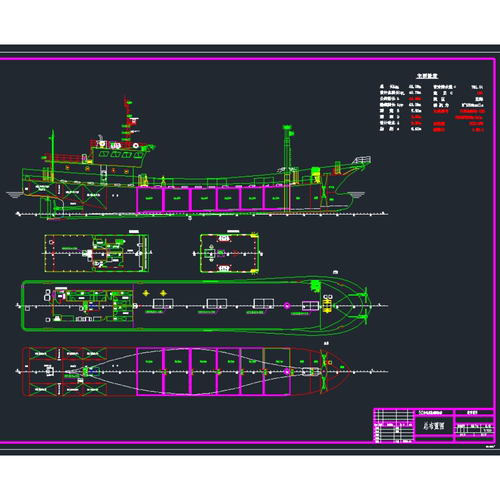
Task: Click the wheelhouse deck plan on the left
Action: click(97, 253)
